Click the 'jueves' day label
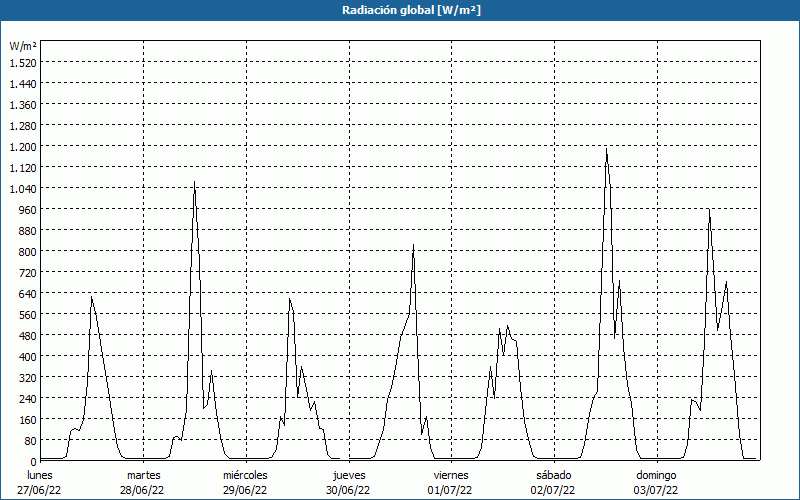Viewport: 800px width, 500px height. 349,475
